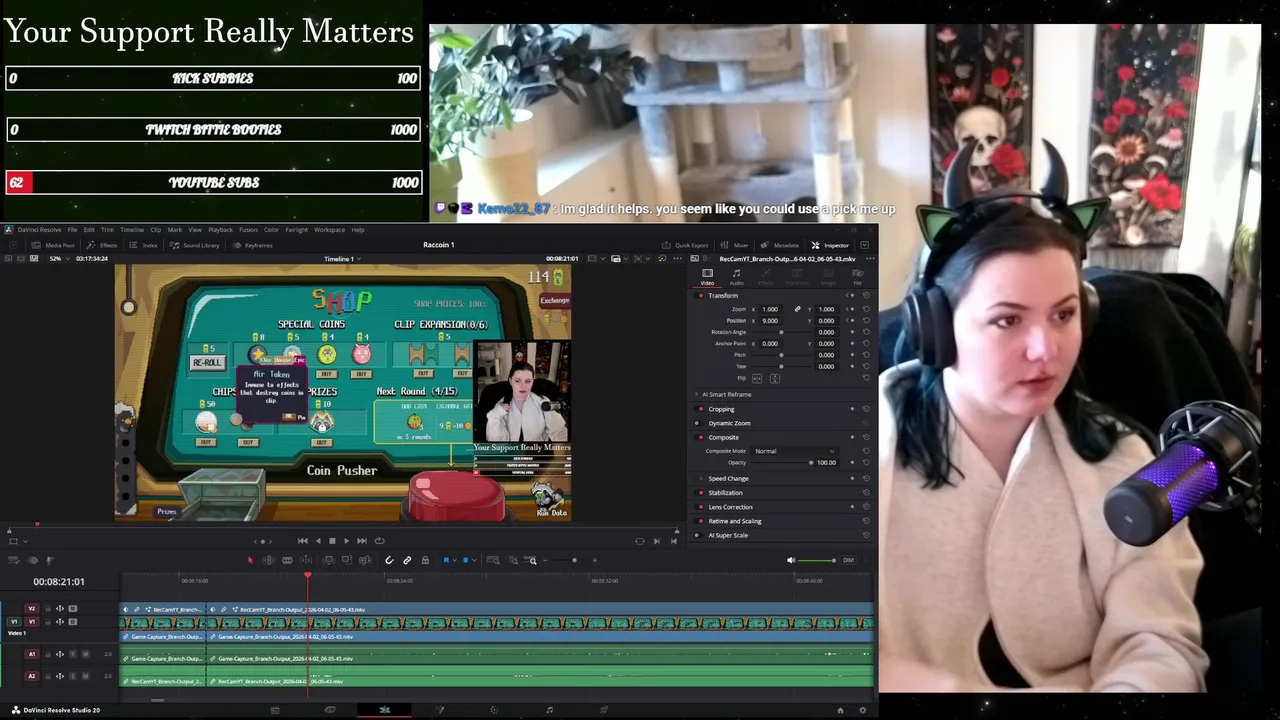Toggle linked selection chain icon

click(x=407, y=560)
